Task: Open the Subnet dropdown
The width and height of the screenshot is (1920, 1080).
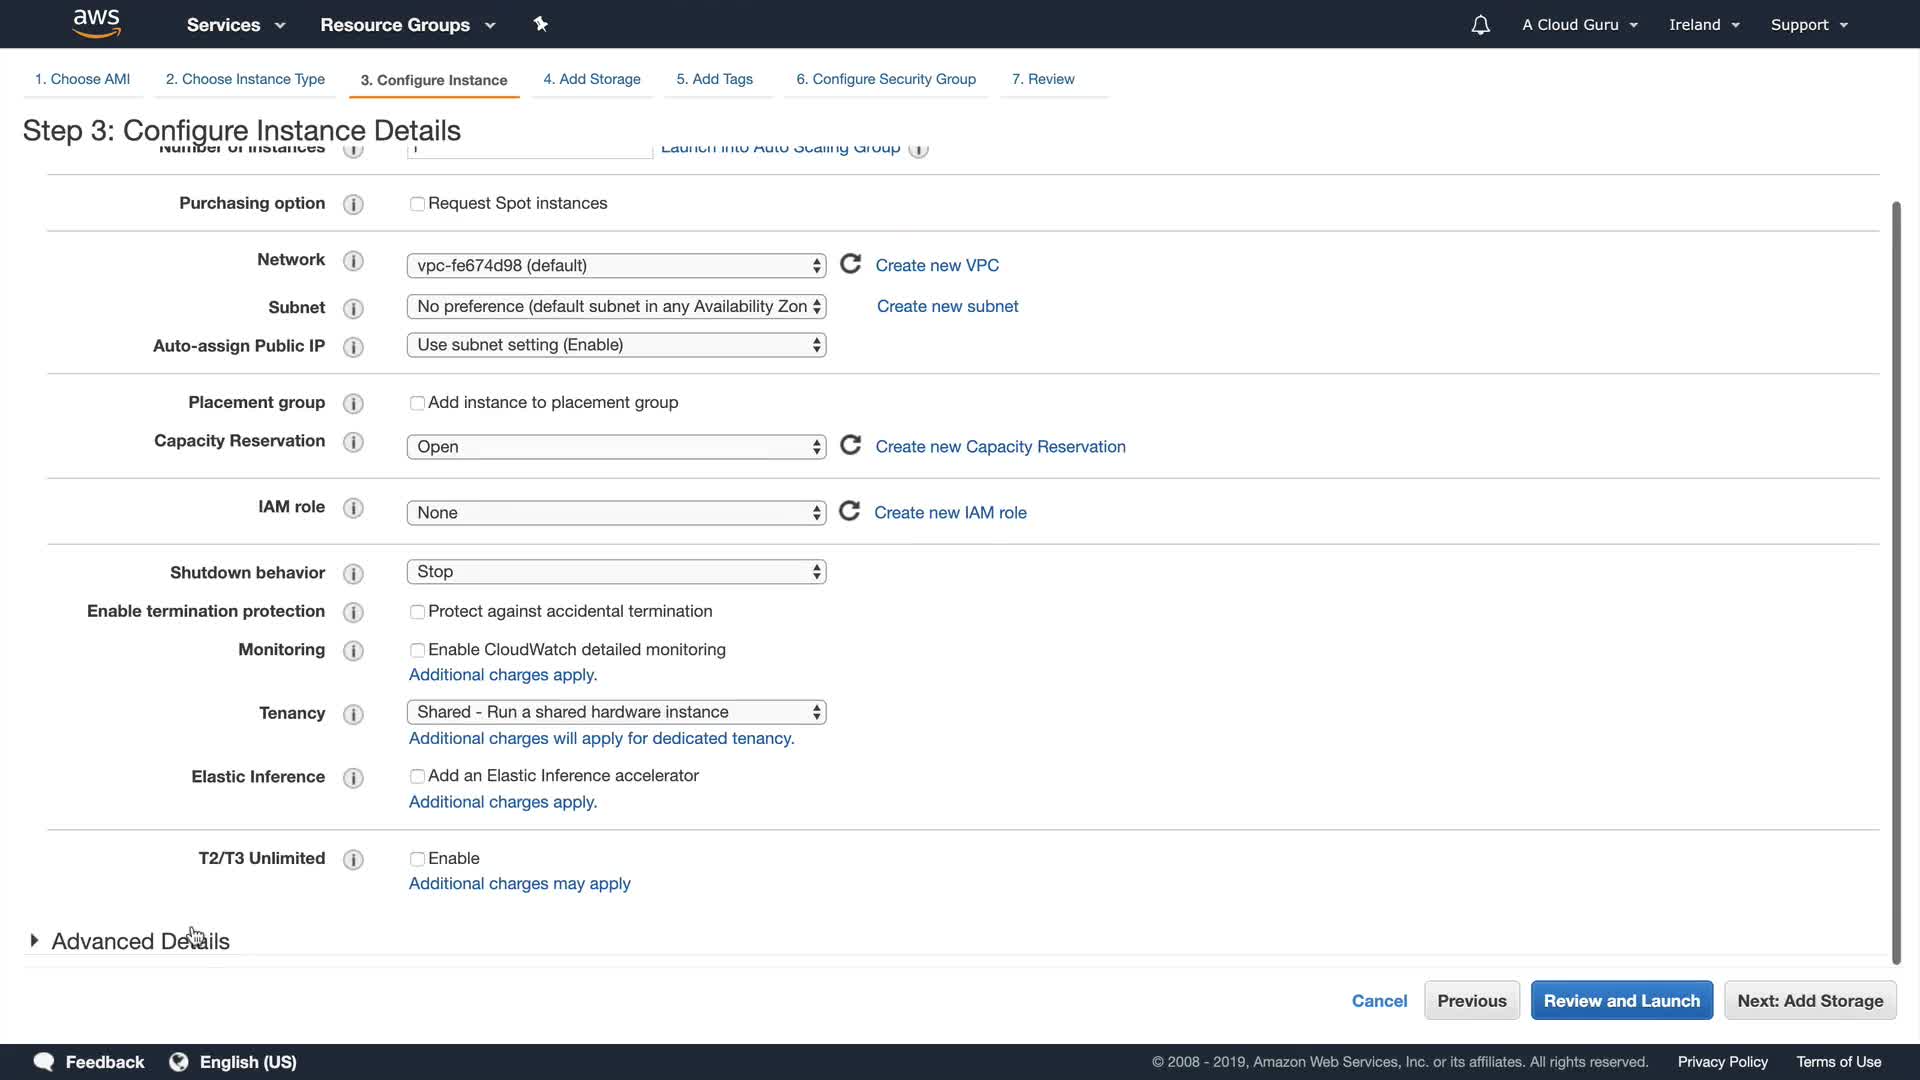Action: (616, 307)
